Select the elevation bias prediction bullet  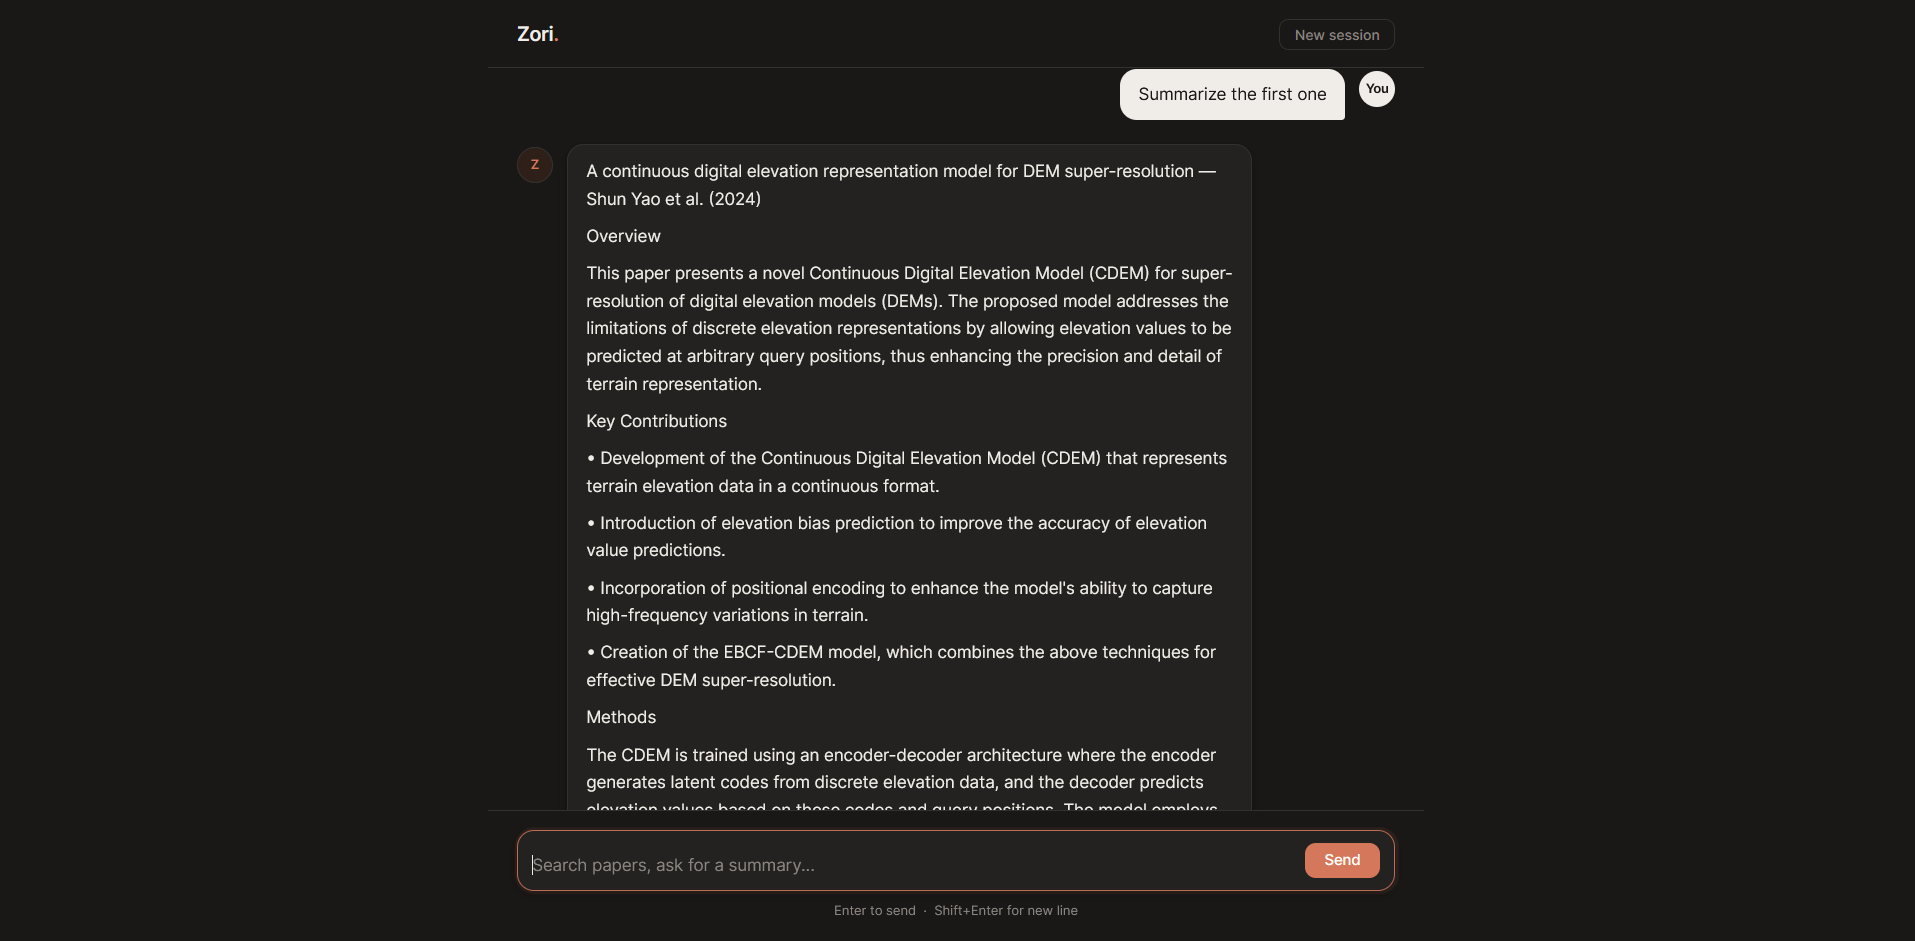click(895, 536)
